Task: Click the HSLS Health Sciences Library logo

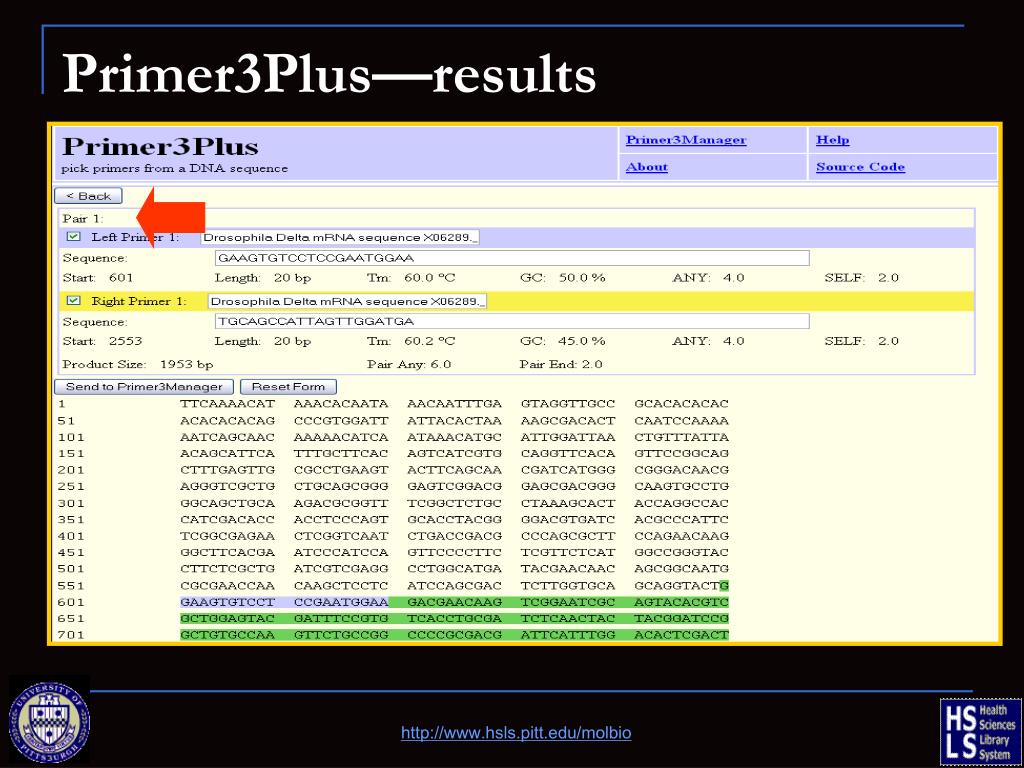Action: pos(979,730)
